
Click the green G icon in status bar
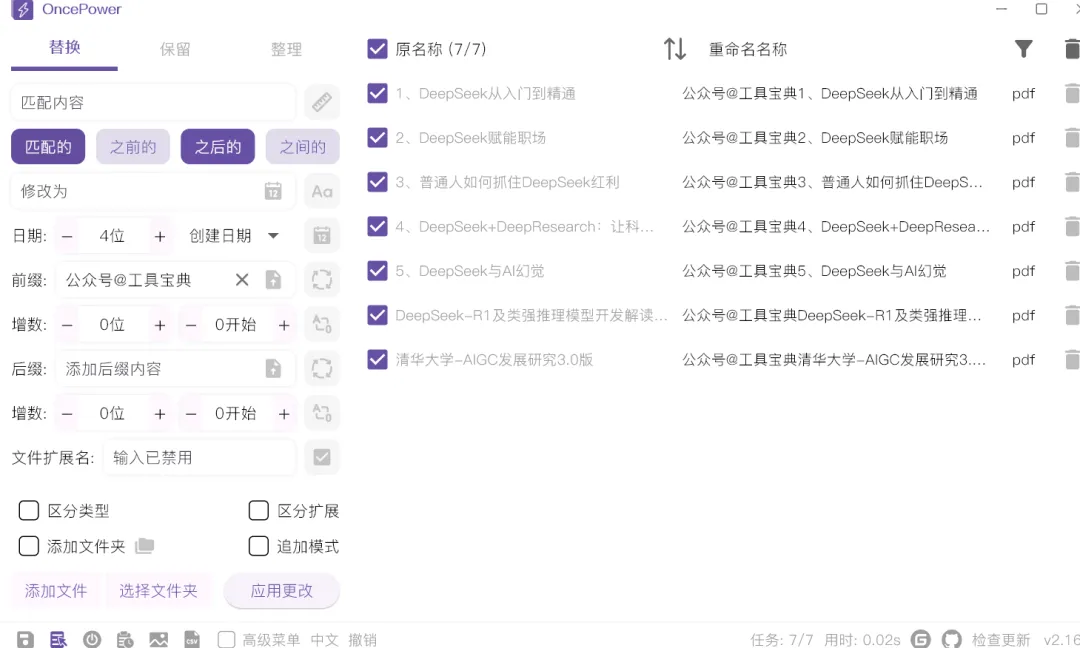click(x=920, y=640)
